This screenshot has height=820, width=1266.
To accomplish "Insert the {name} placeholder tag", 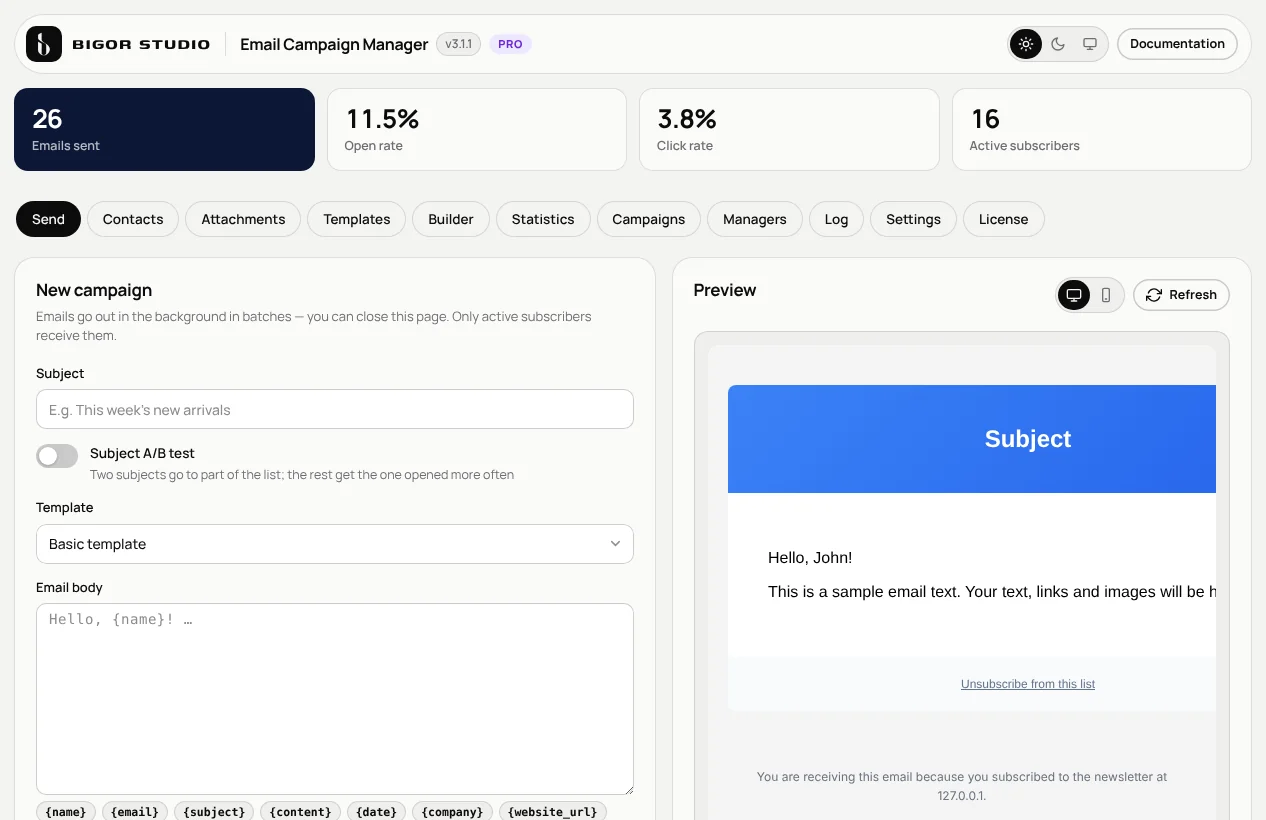I will 67,811.
